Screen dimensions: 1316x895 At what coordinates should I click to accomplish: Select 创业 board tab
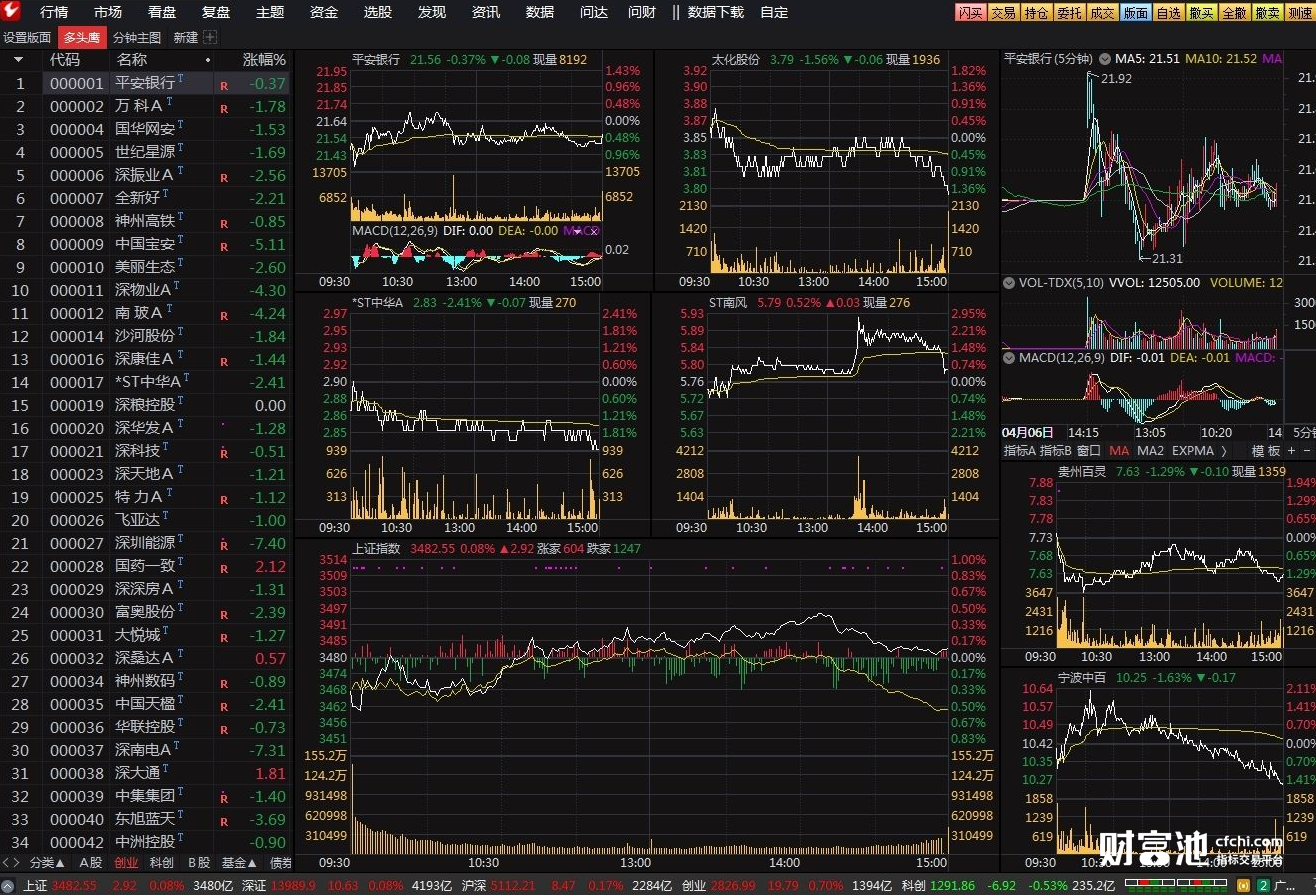point(127,862)
